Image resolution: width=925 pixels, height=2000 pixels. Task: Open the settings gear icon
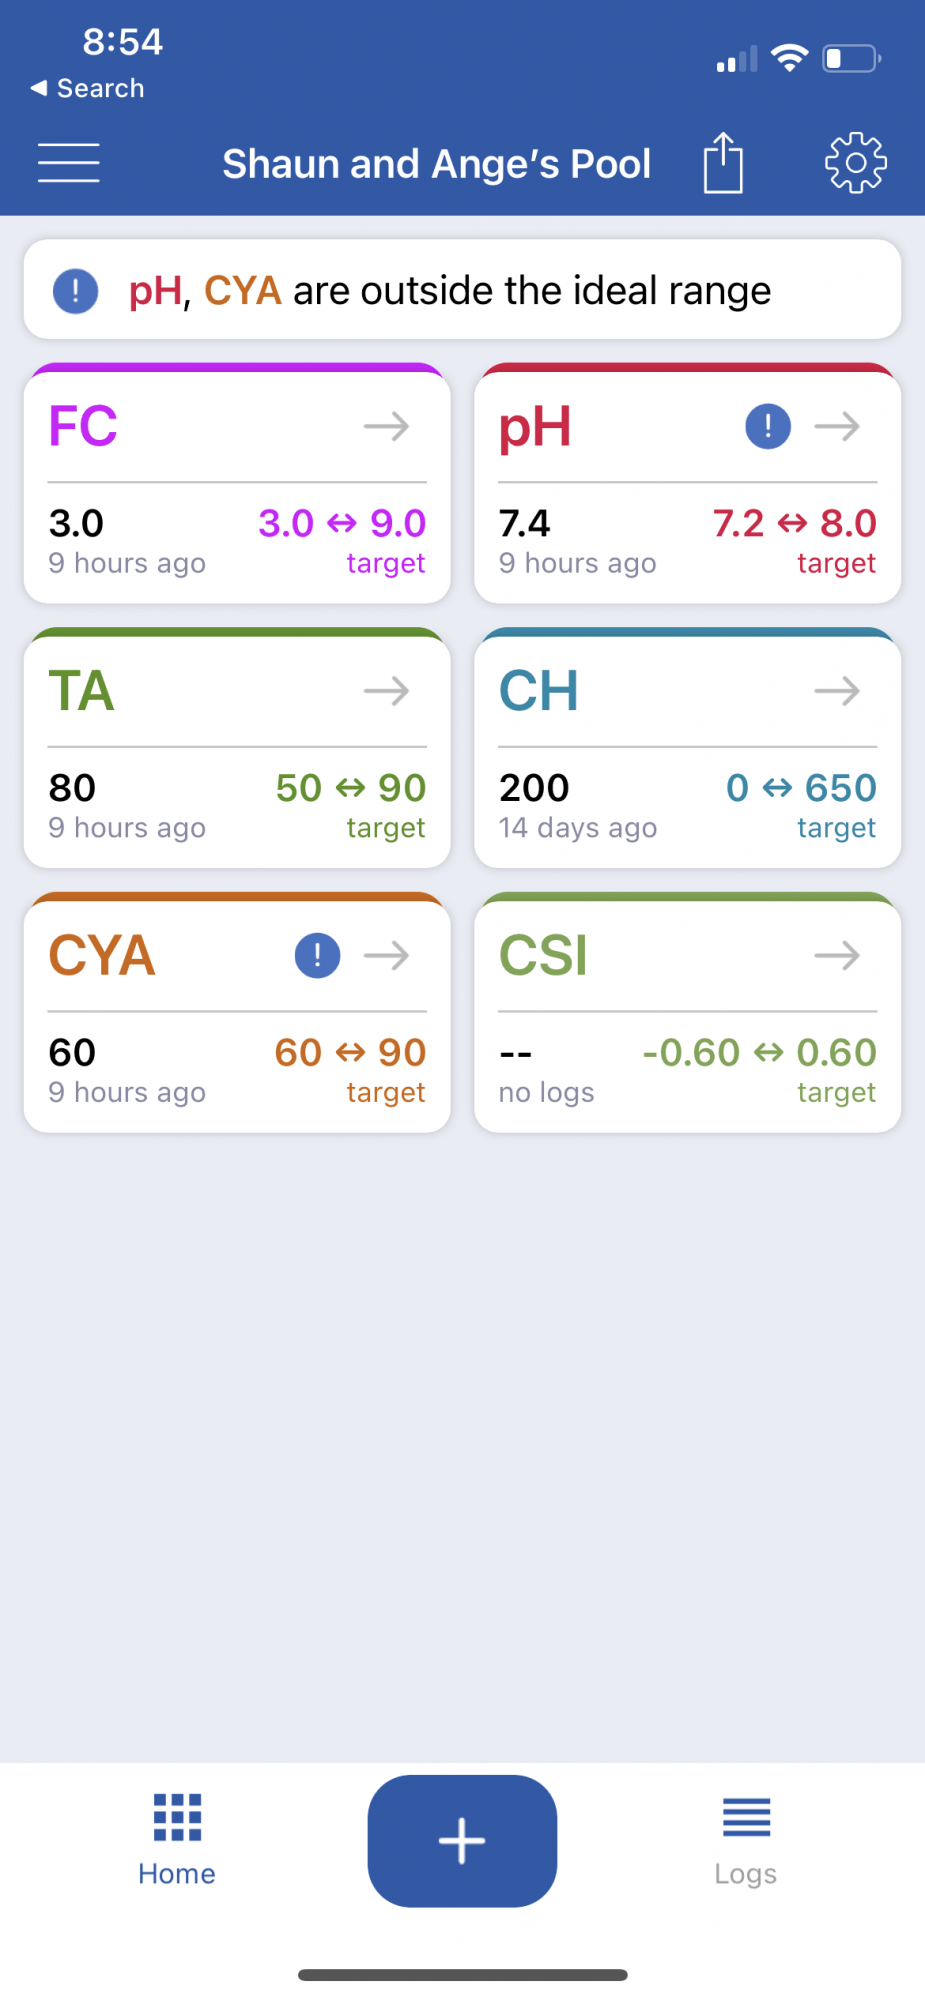855,162
